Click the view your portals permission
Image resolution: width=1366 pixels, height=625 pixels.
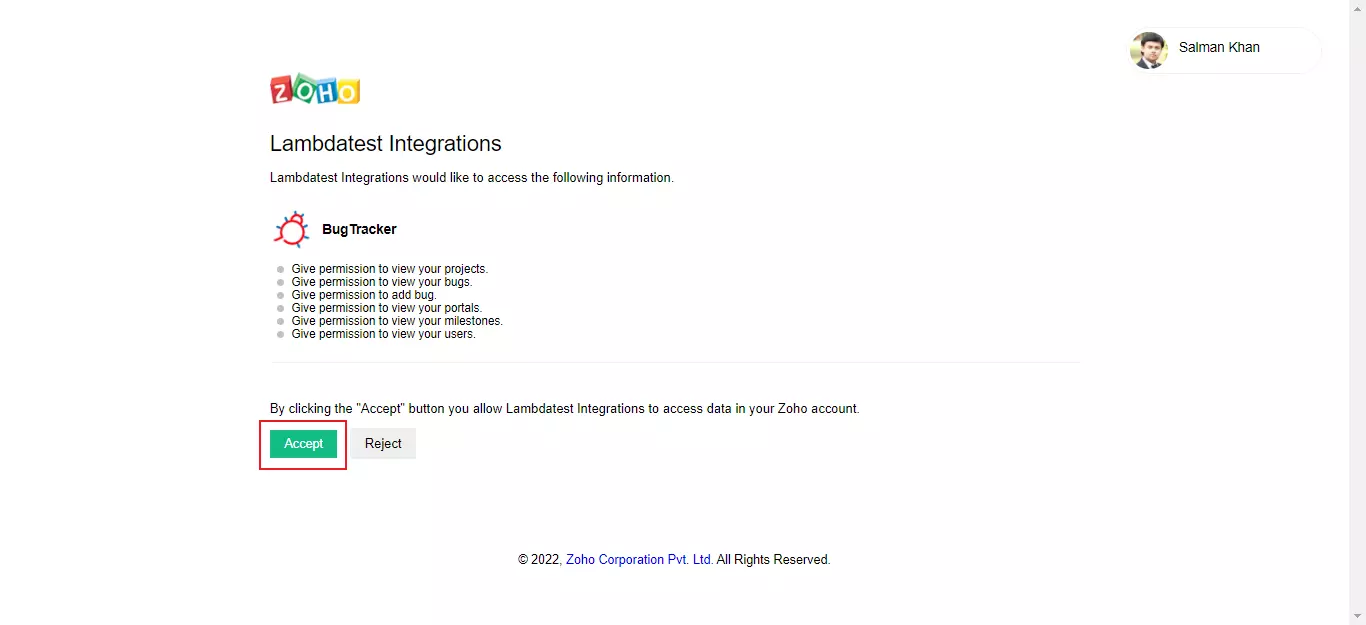point(386,308)
